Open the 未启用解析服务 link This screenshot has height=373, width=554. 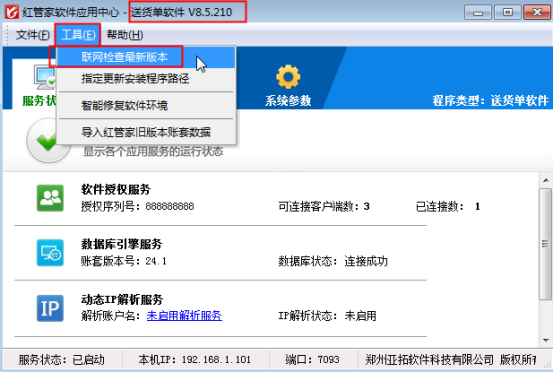[184, 315]
